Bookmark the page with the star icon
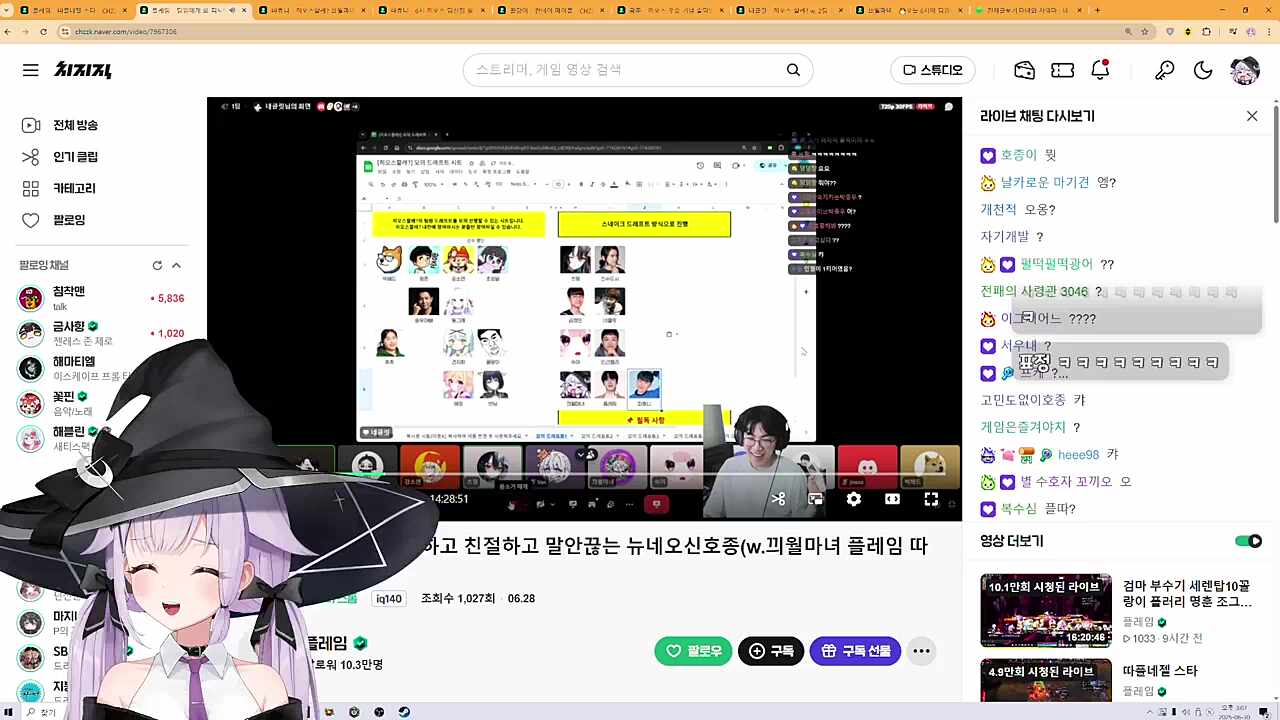Screen dimensions: 1280x720 [x=1145, y=32]
